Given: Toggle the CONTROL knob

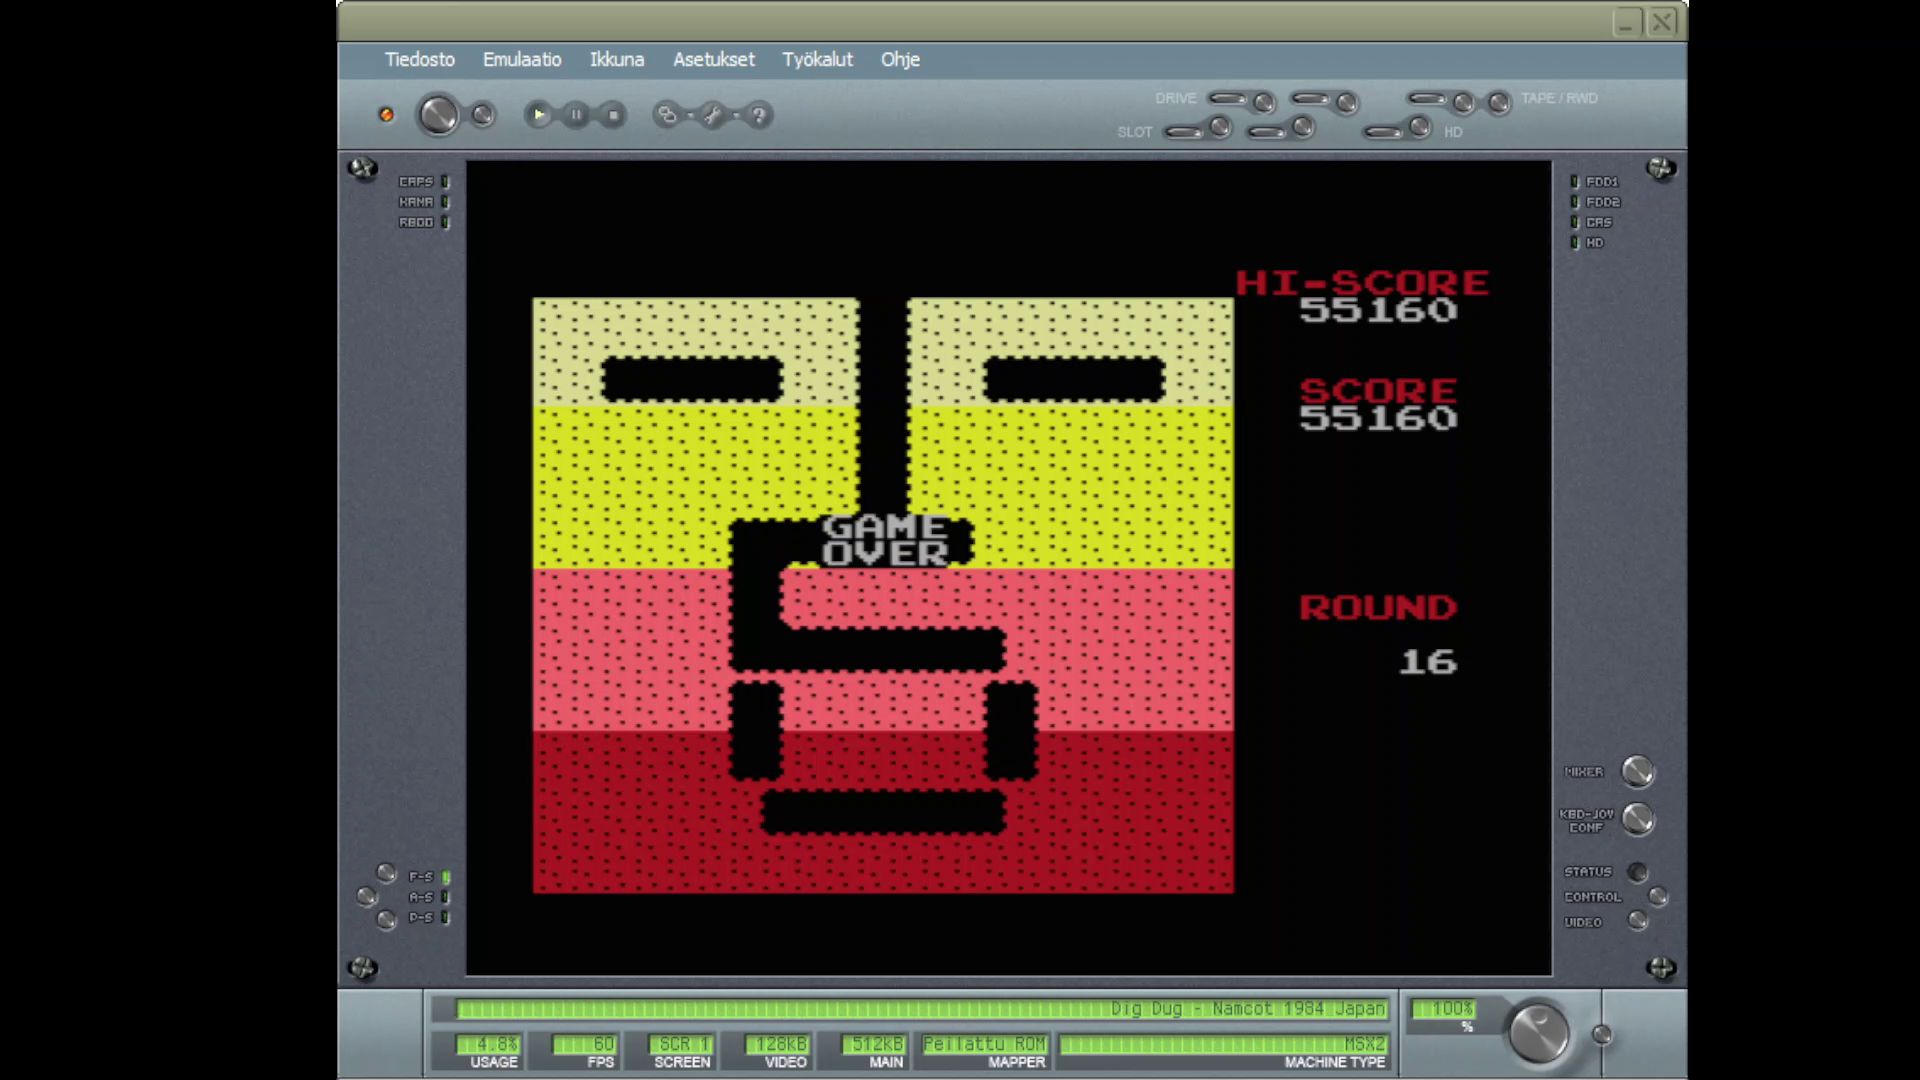Looking at the screenshot, I should (1658, 896).
